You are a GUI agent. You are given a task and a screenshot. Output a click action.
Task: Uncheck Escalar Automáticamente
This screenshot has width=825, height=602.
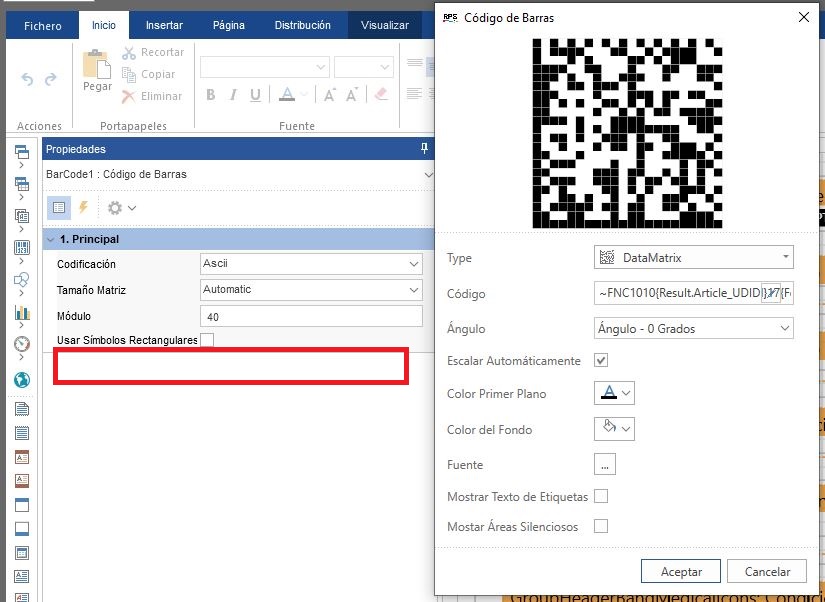pyautogui.click(x=601, y=360)
